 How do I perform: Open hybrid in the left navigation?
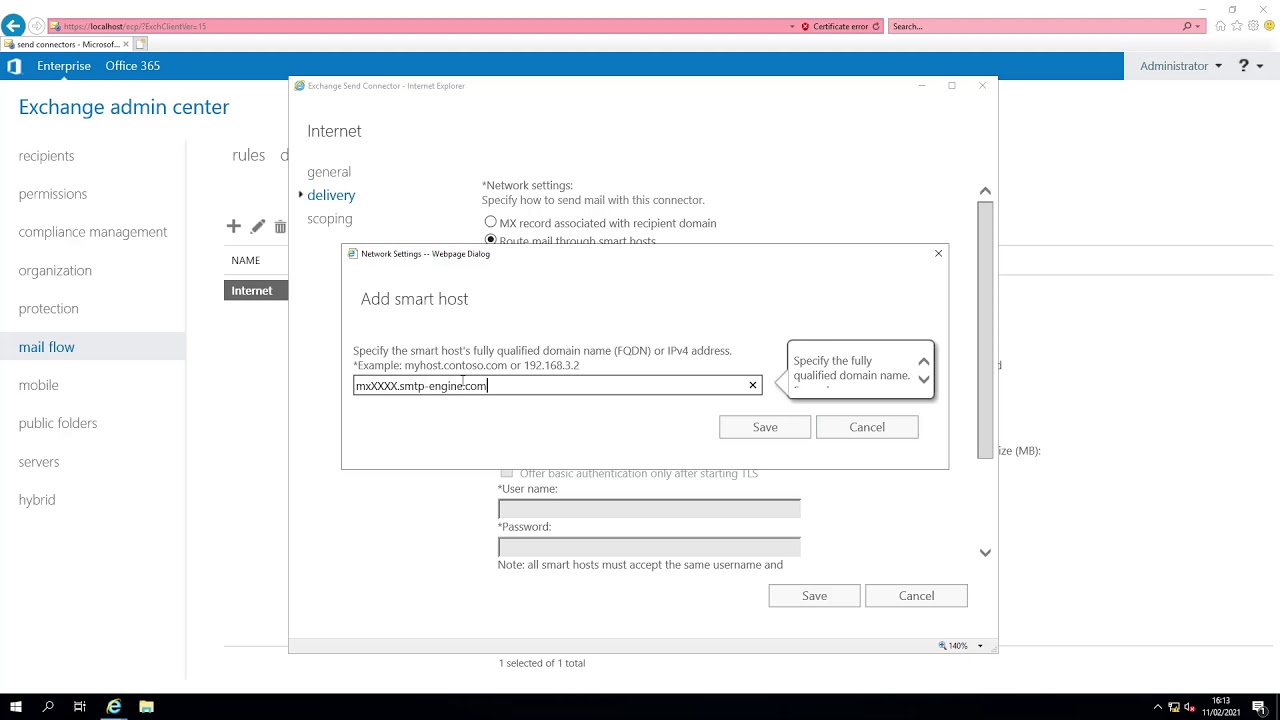pos(37,500)
